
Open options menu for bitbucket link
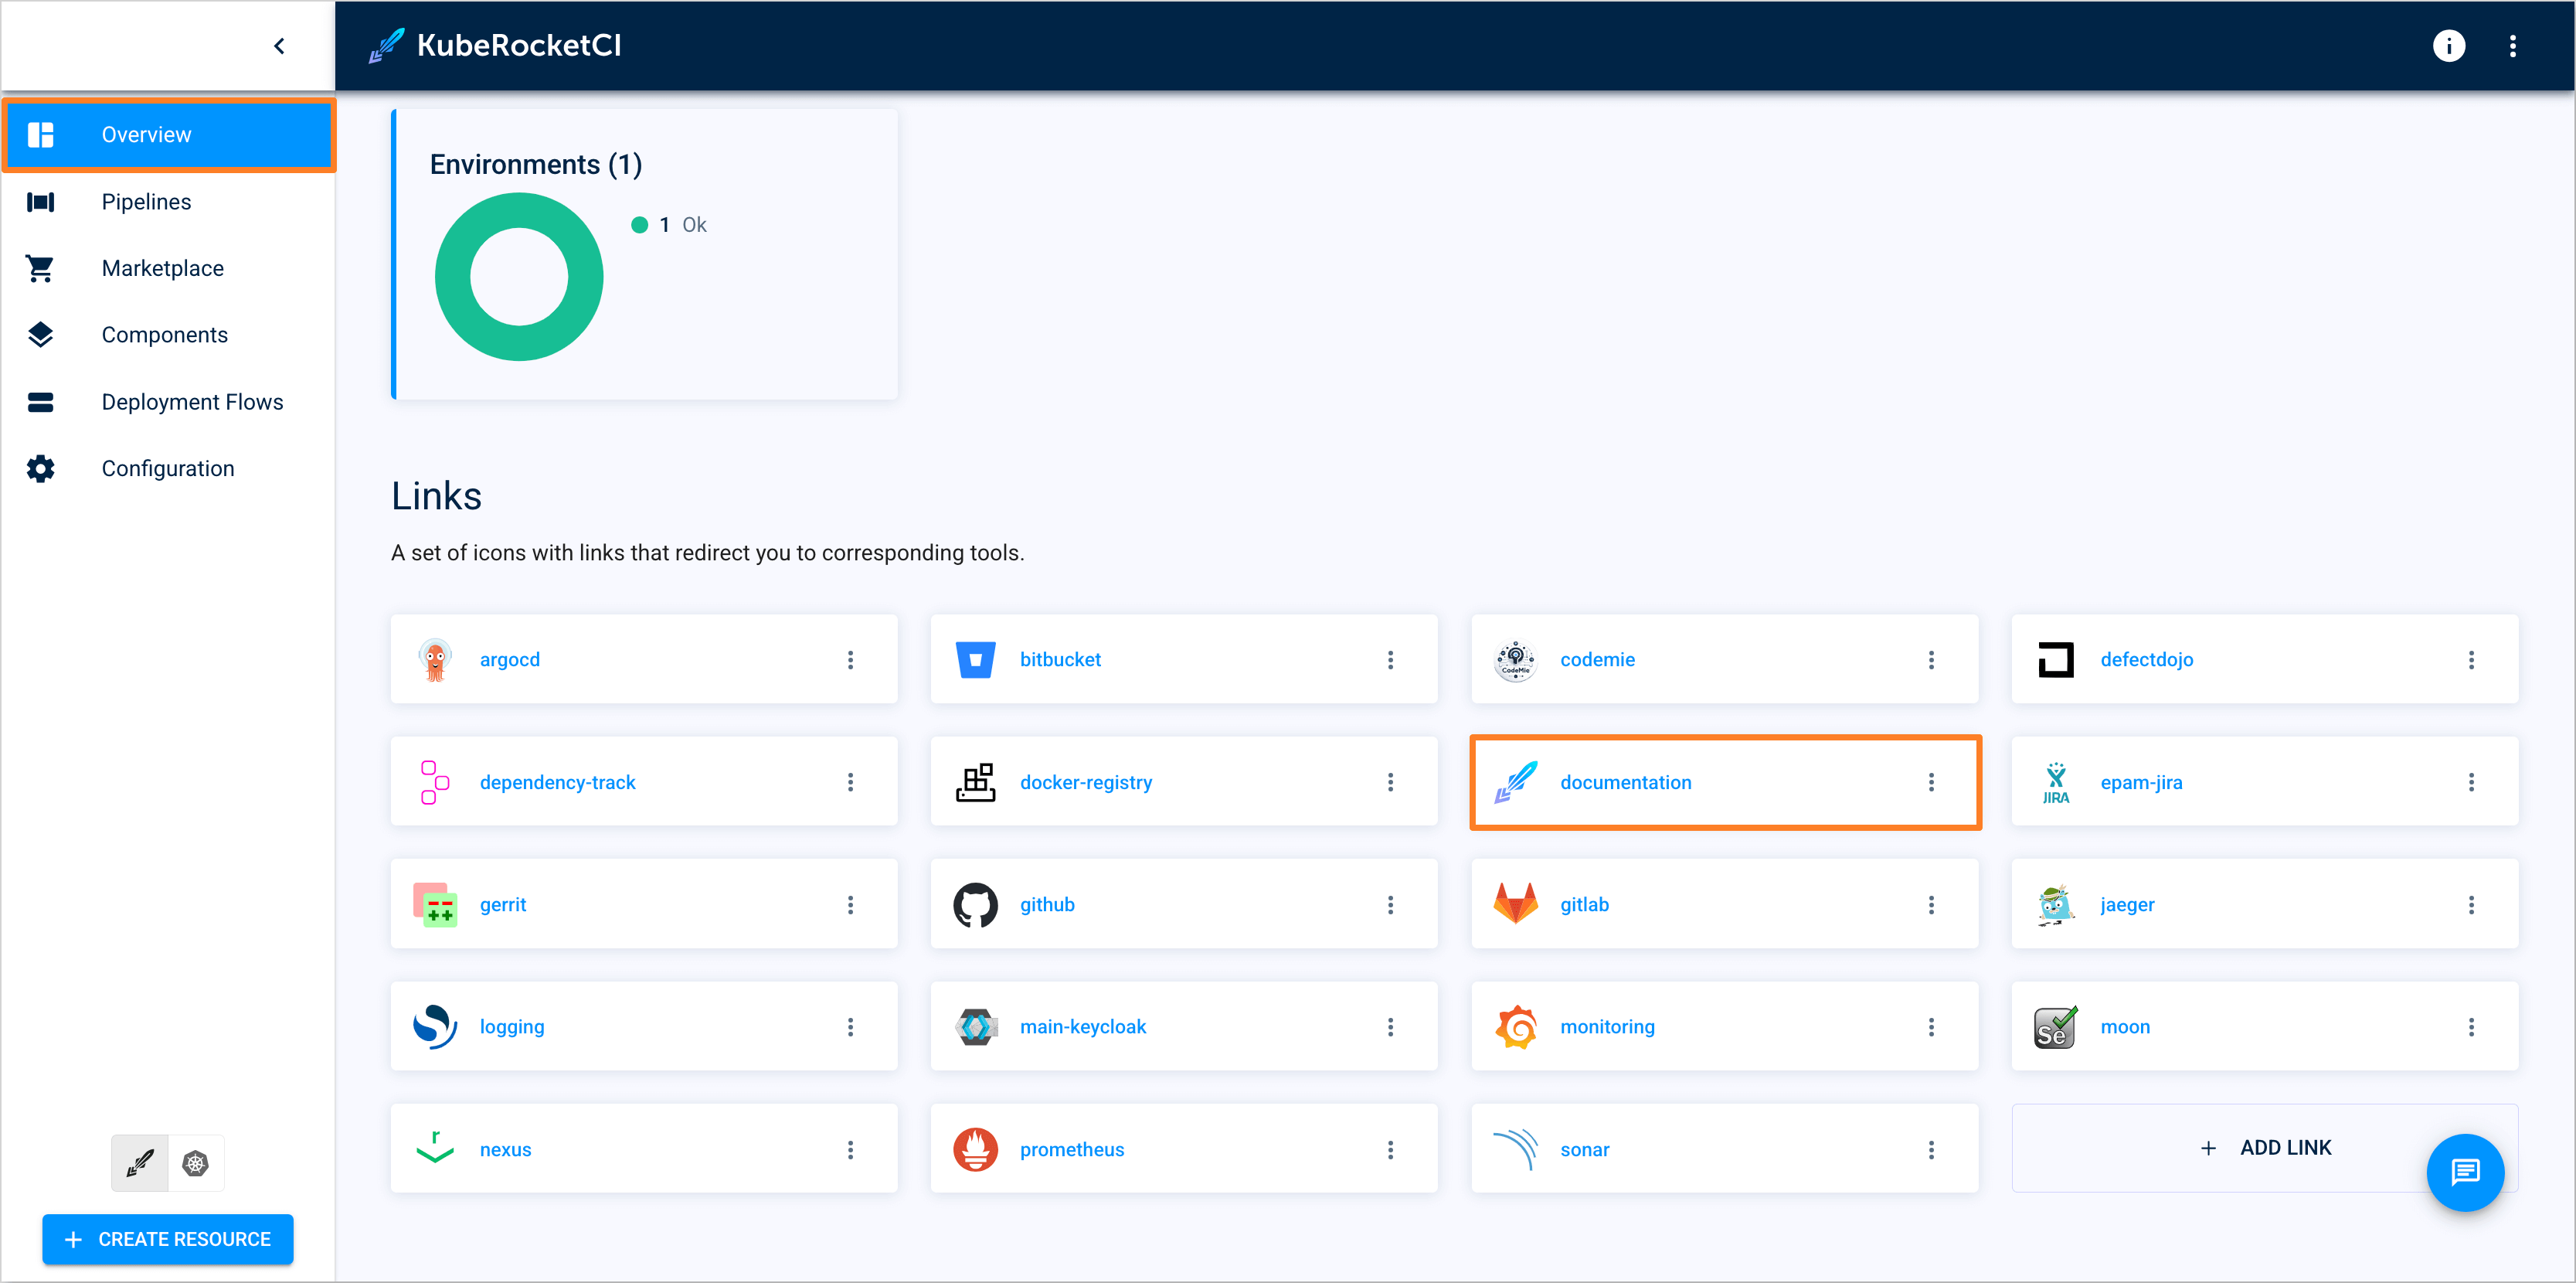(x=1390, y=659)
